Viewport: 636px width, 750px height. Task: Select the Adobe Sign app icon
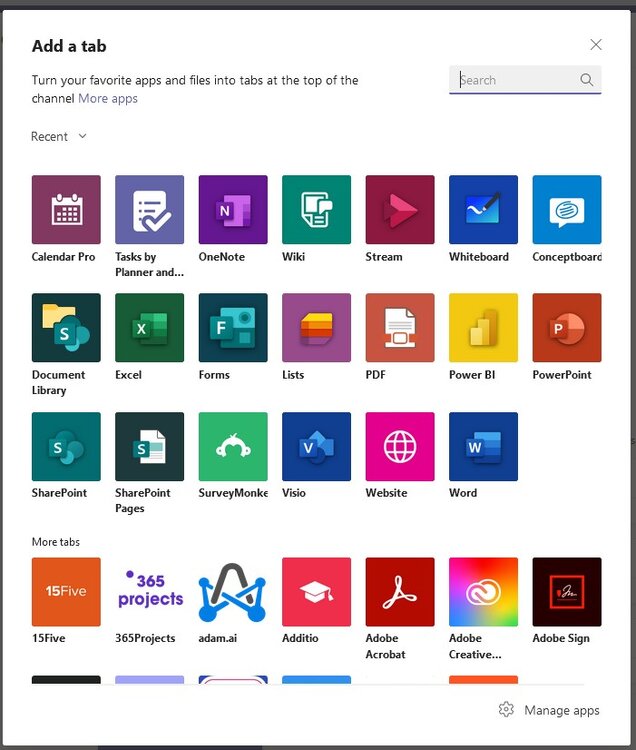coord(567,592)
